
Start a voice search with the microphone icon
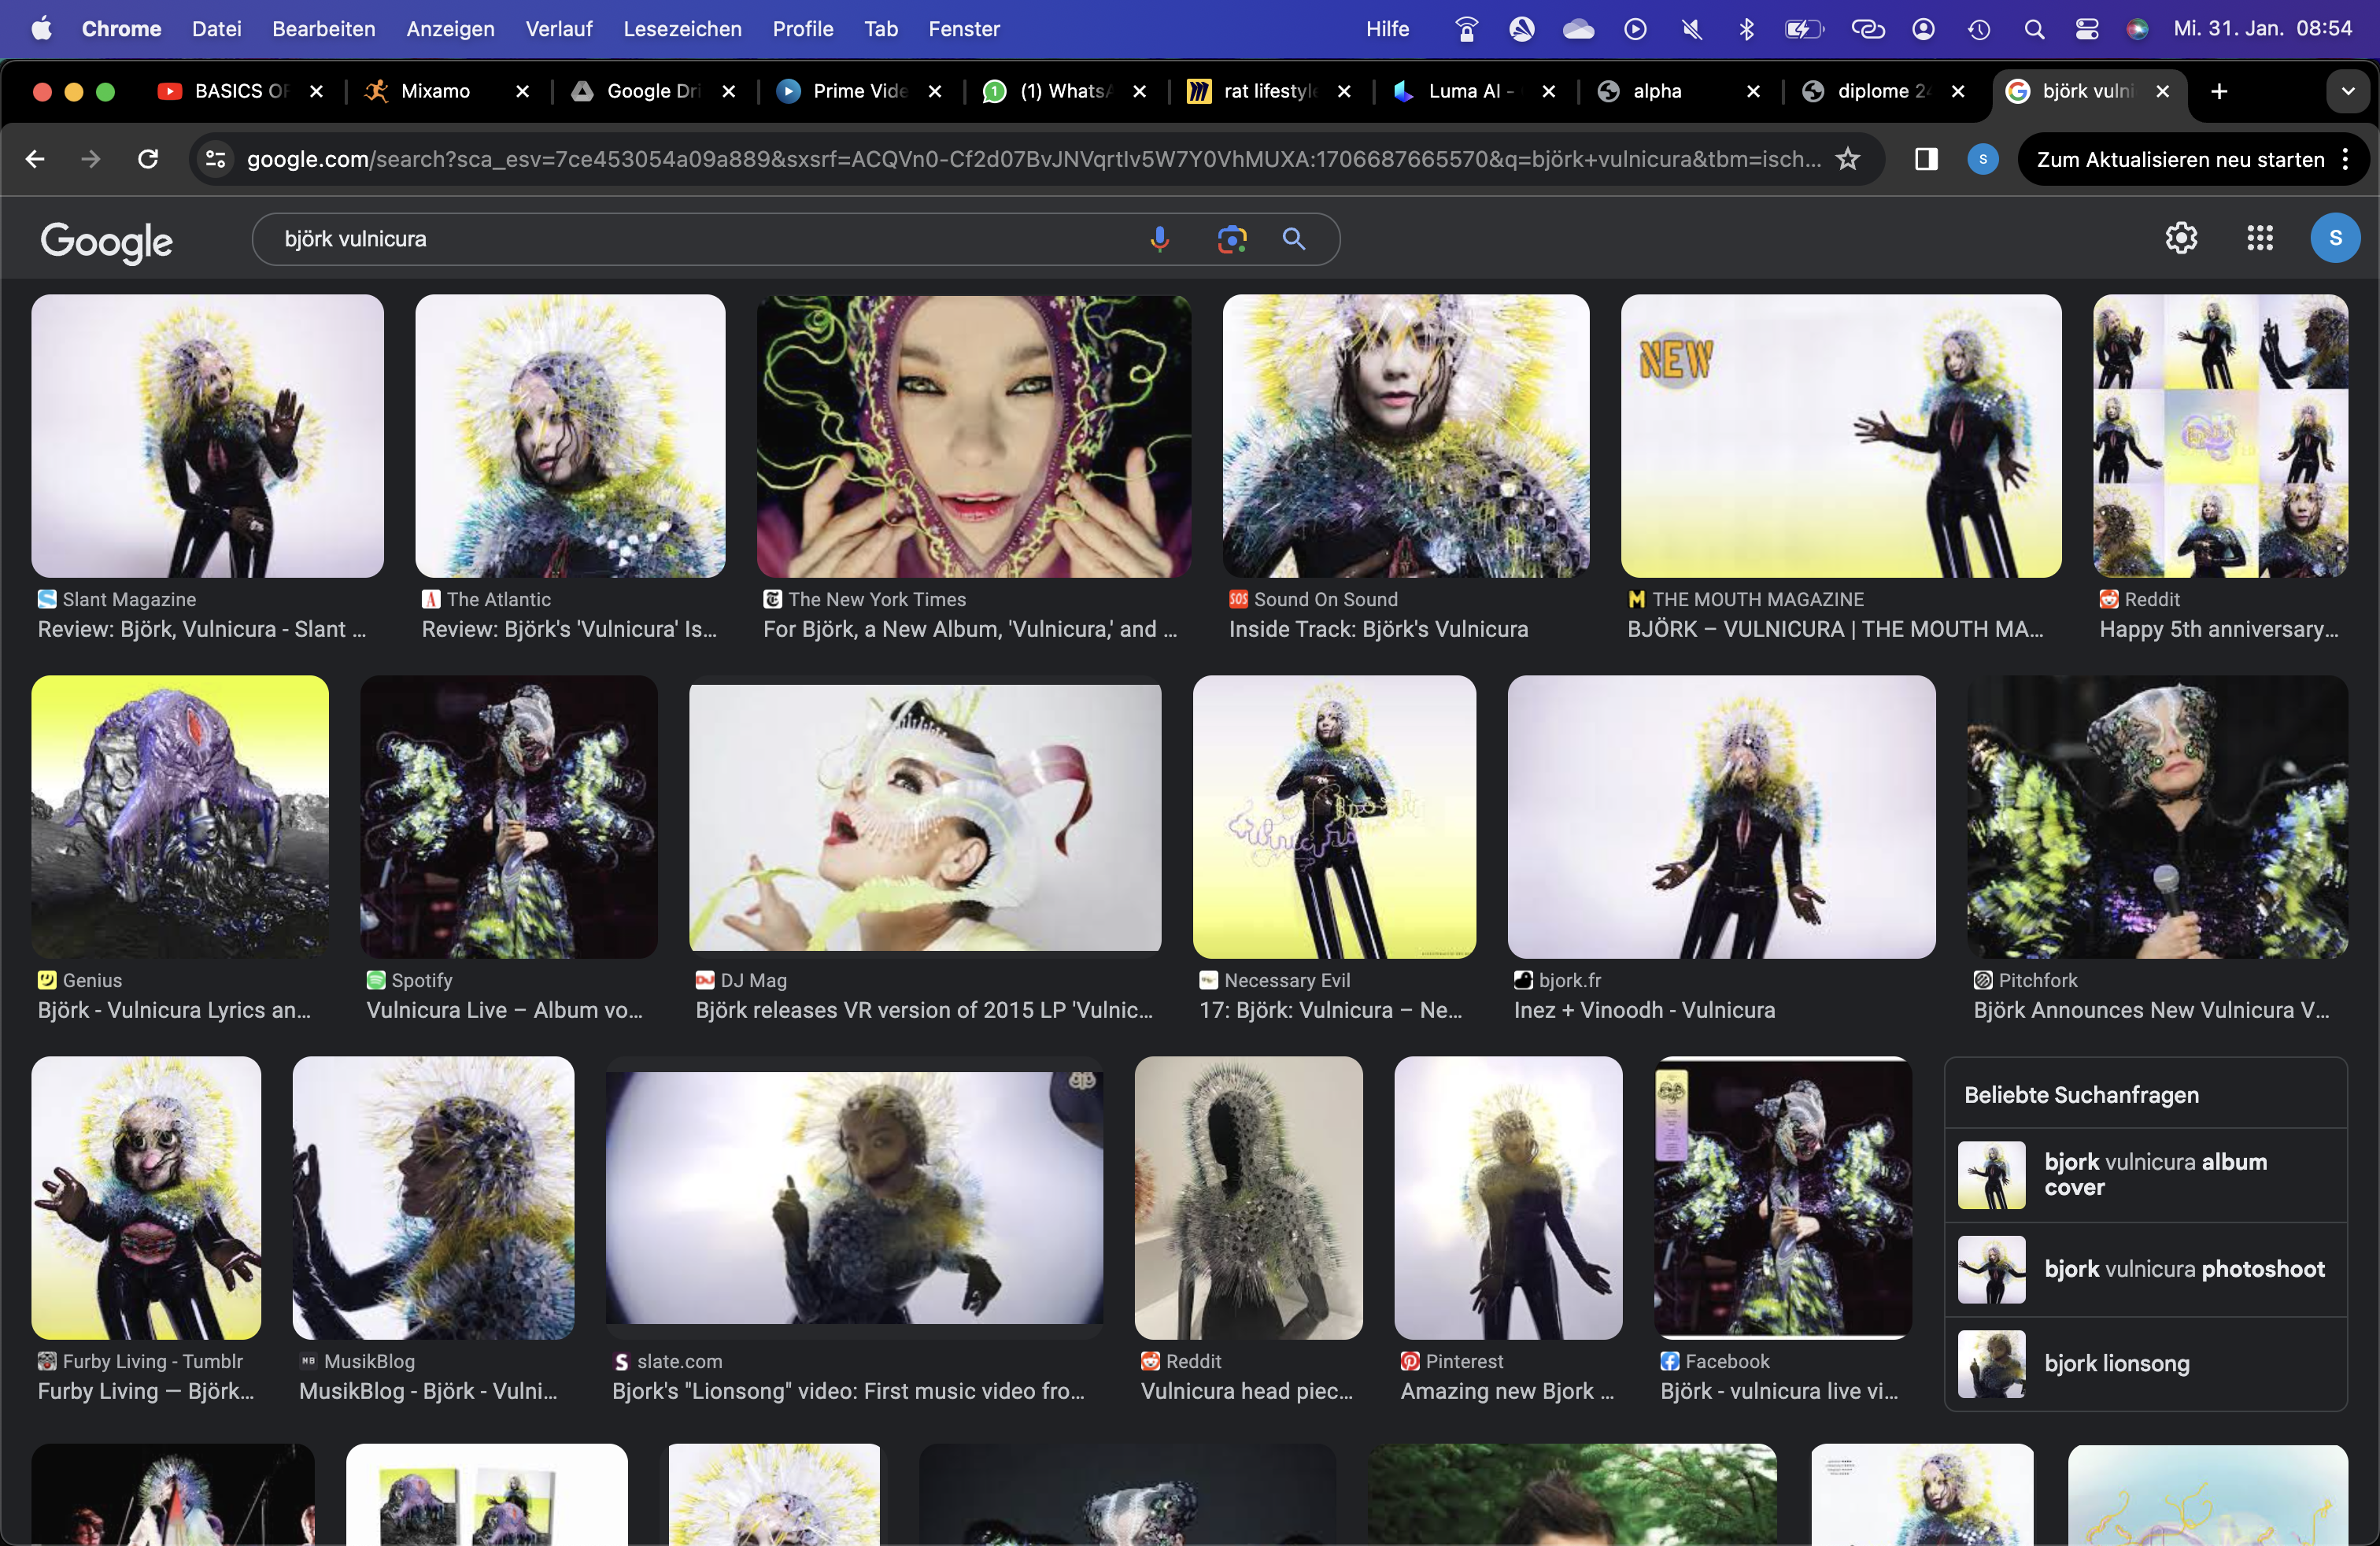click(x=1159, y=239)
